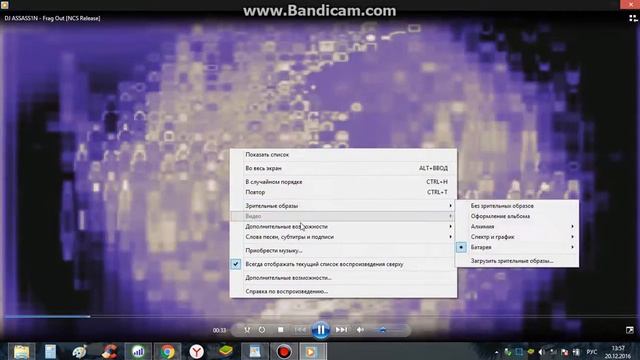
Task: Click the playback seek bar
Action: click(320, 316)
